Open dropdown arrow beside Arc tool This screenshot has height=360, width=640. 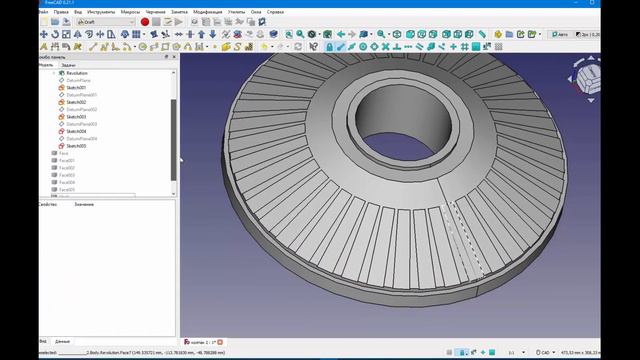coord(135,47)
